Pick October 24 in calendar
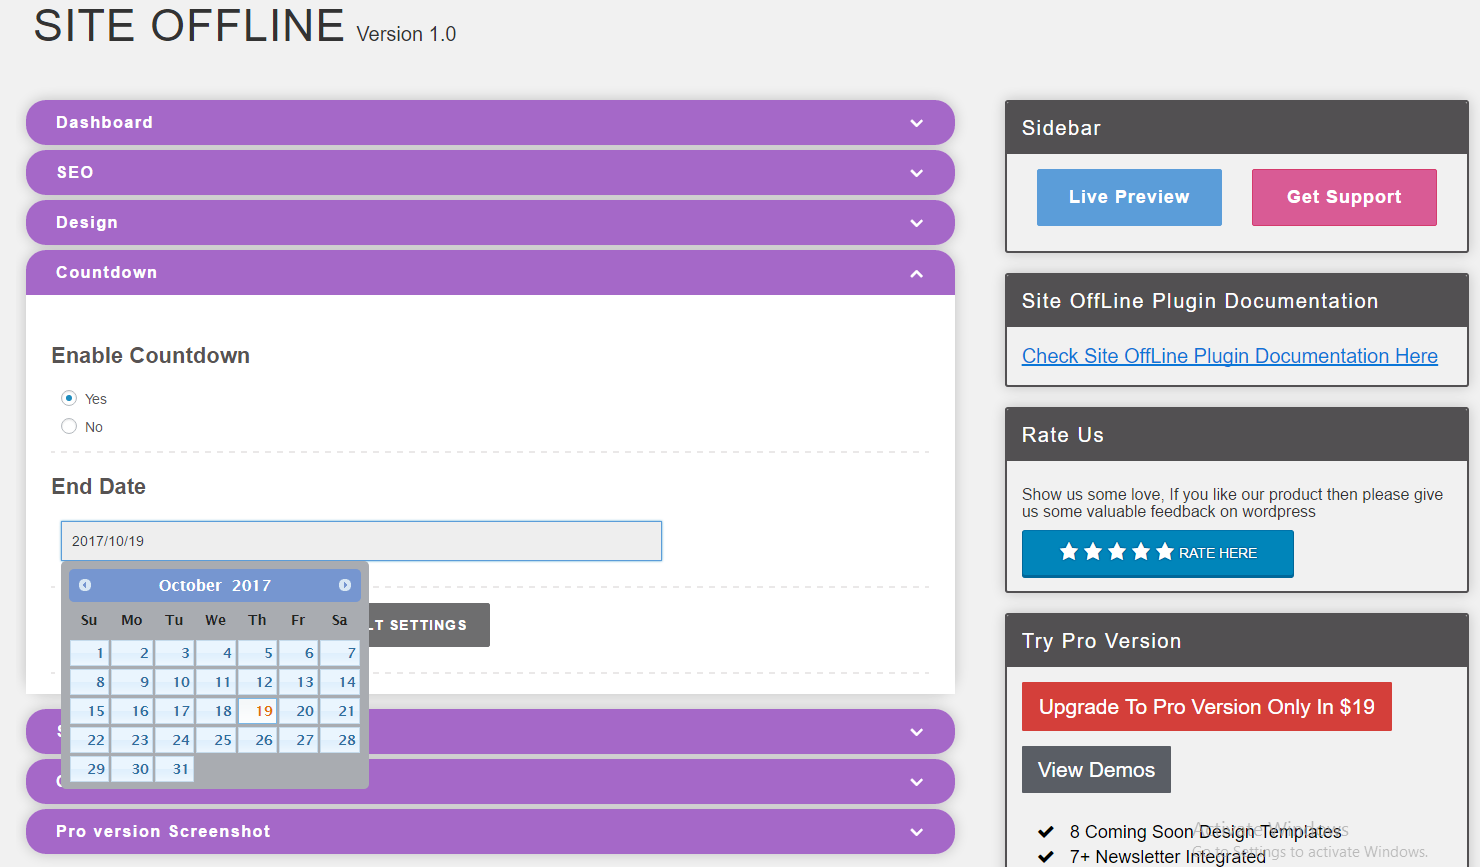 174,740
